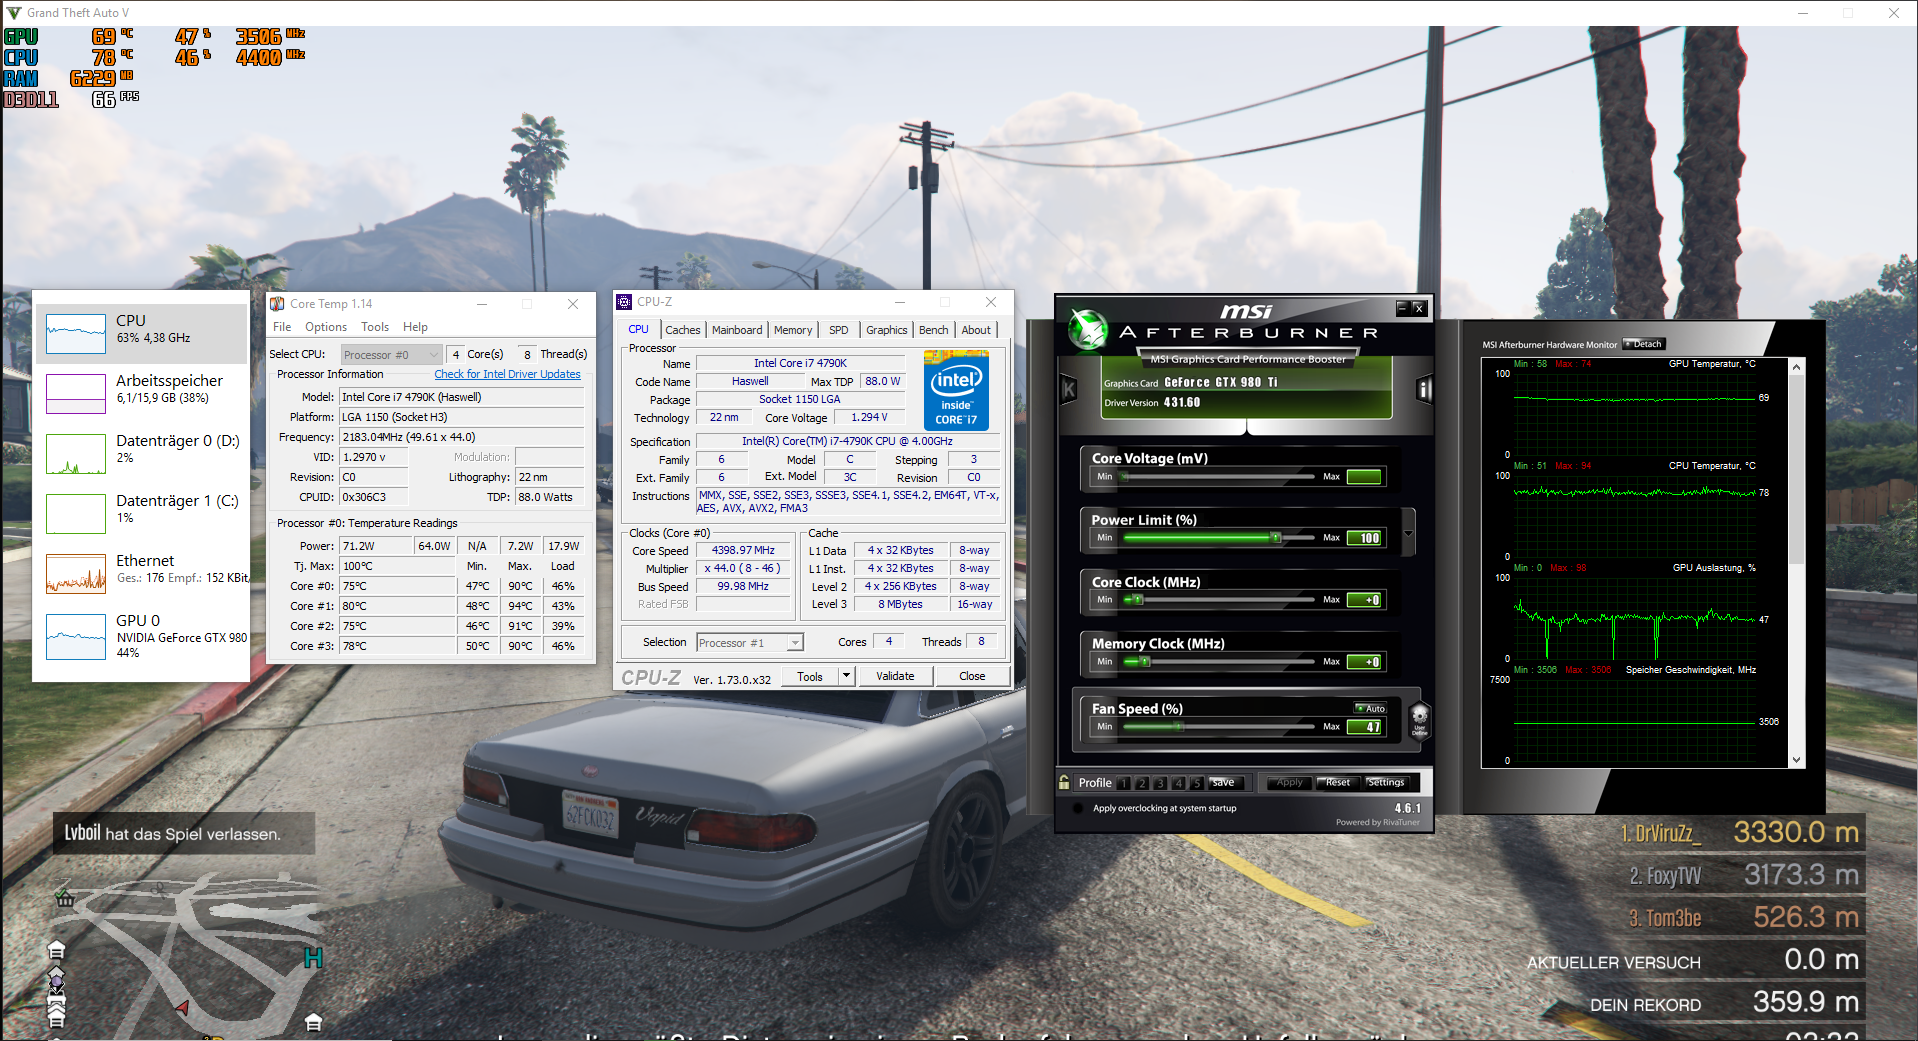Click the teal H helipad map marker

313,958
